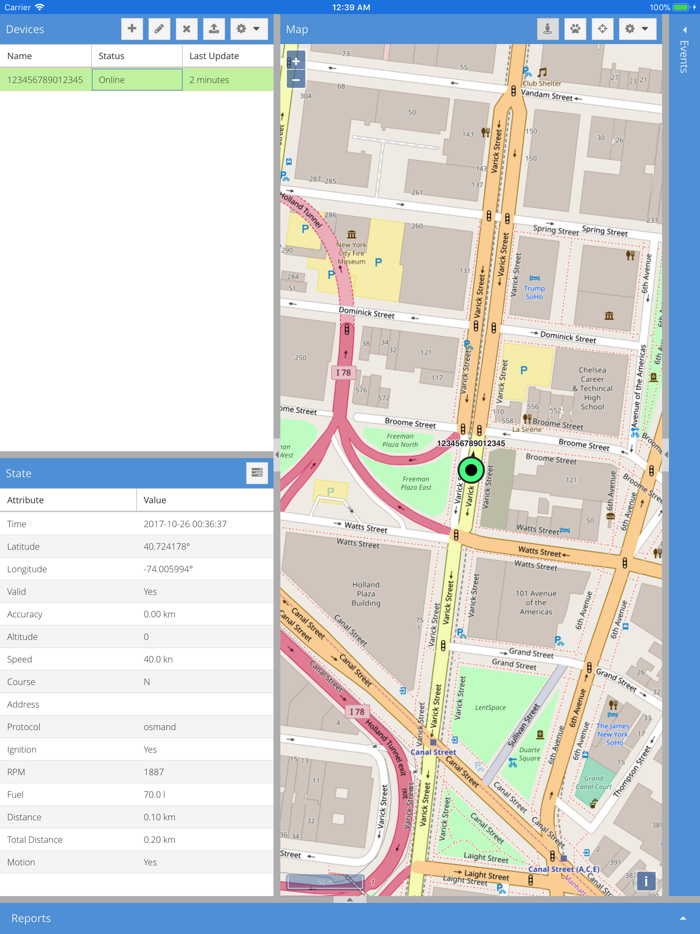
Task: Sort devices by Name column
Action: click(x=45, y=55)
